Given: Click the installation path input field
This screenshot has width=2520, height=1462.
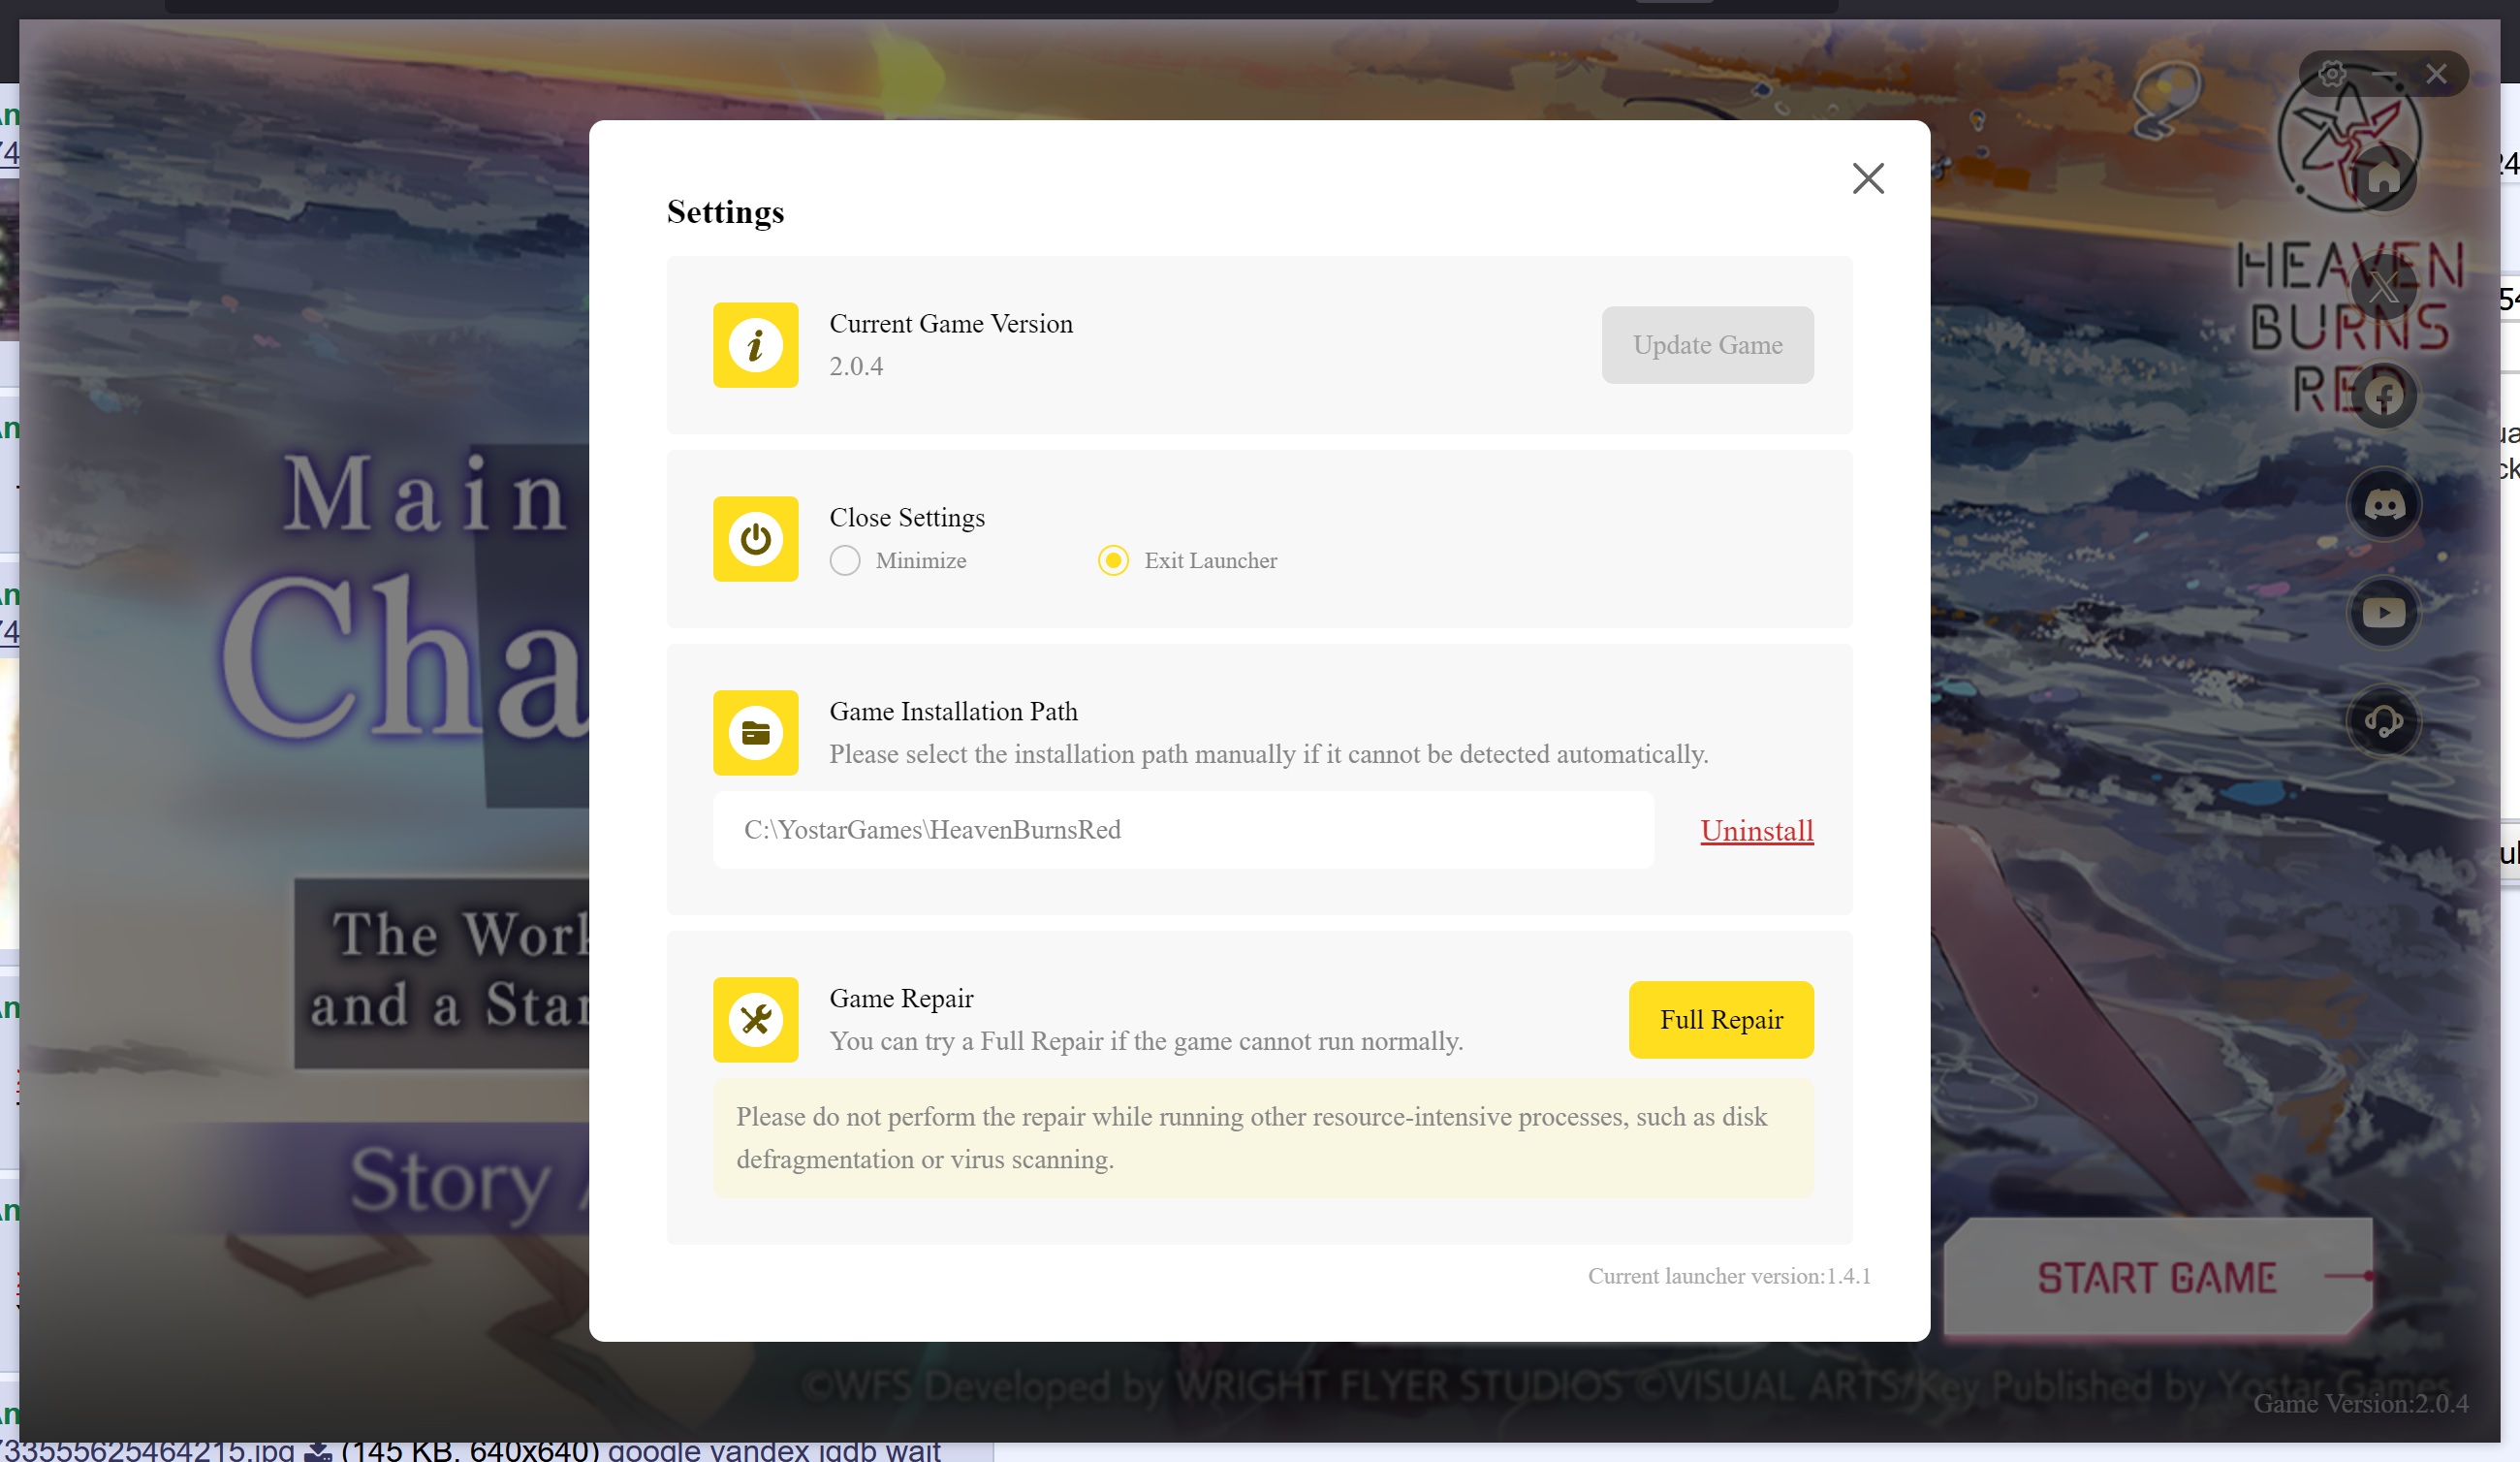Looking at the screenshot, I should click(x=1182, y=830).
